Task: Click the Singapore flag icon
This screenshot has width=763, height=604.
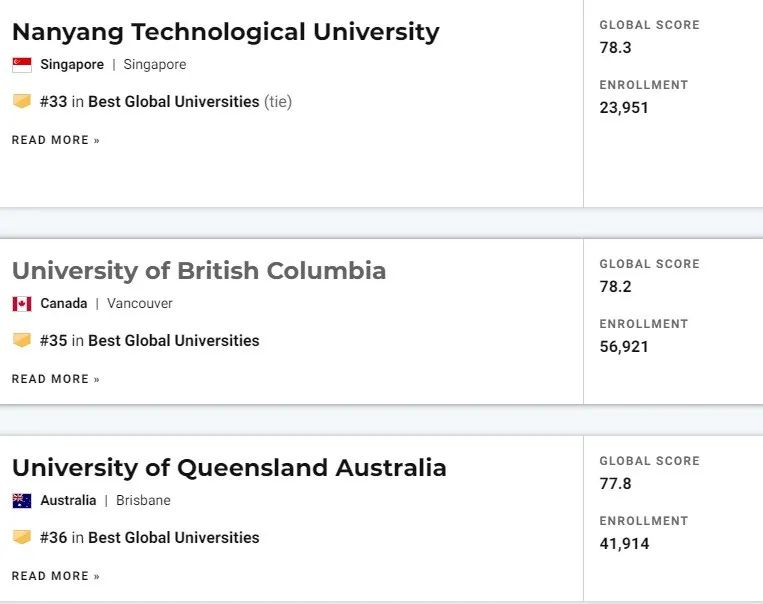Action: [22, 65]
